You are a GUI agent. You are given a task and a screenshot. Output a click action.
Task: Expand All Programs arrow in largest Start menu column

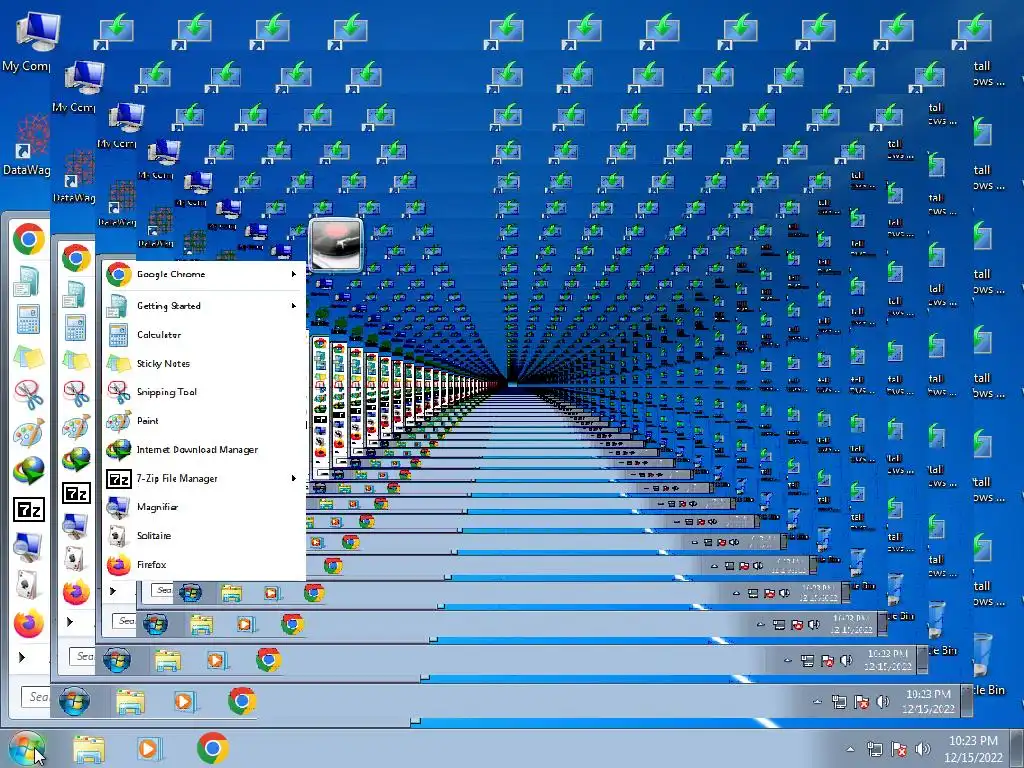(x=22, y=657)
